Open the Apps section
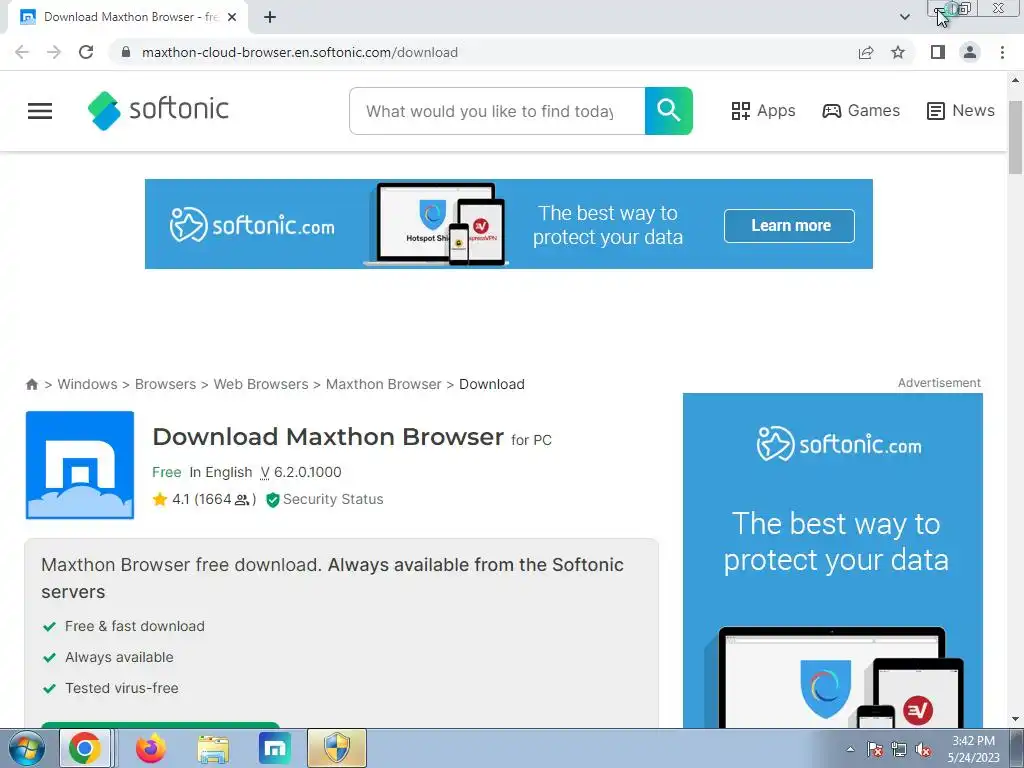This screenshot has height=768, width=1024. pos(763,111)
